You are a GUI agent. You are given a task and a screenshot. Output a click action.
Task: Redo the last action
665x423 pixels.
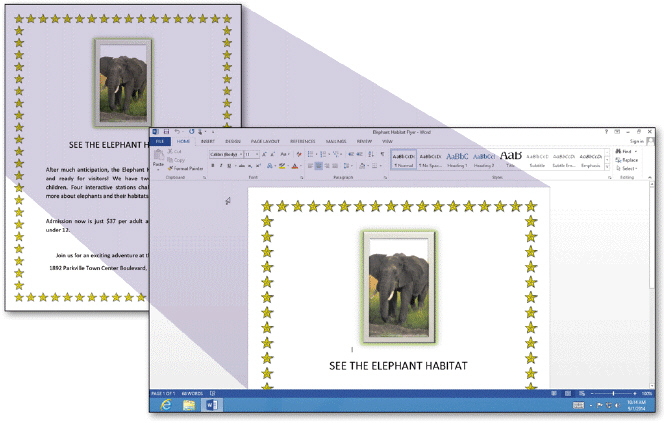pyautogui.click(x=192, y=132)
